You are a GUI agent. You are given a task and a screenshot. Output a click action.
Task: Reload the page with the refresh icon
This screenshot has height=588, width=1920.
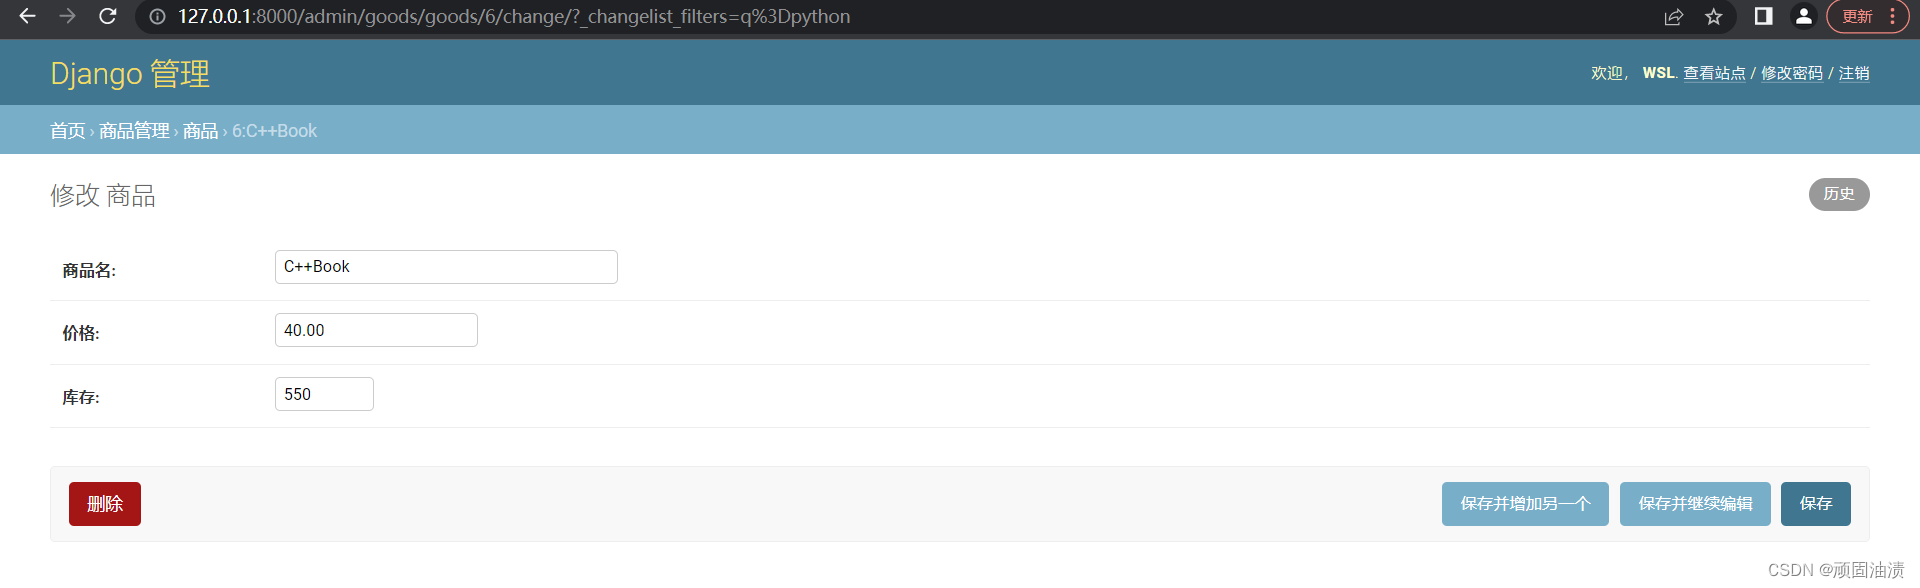point(108,16)
